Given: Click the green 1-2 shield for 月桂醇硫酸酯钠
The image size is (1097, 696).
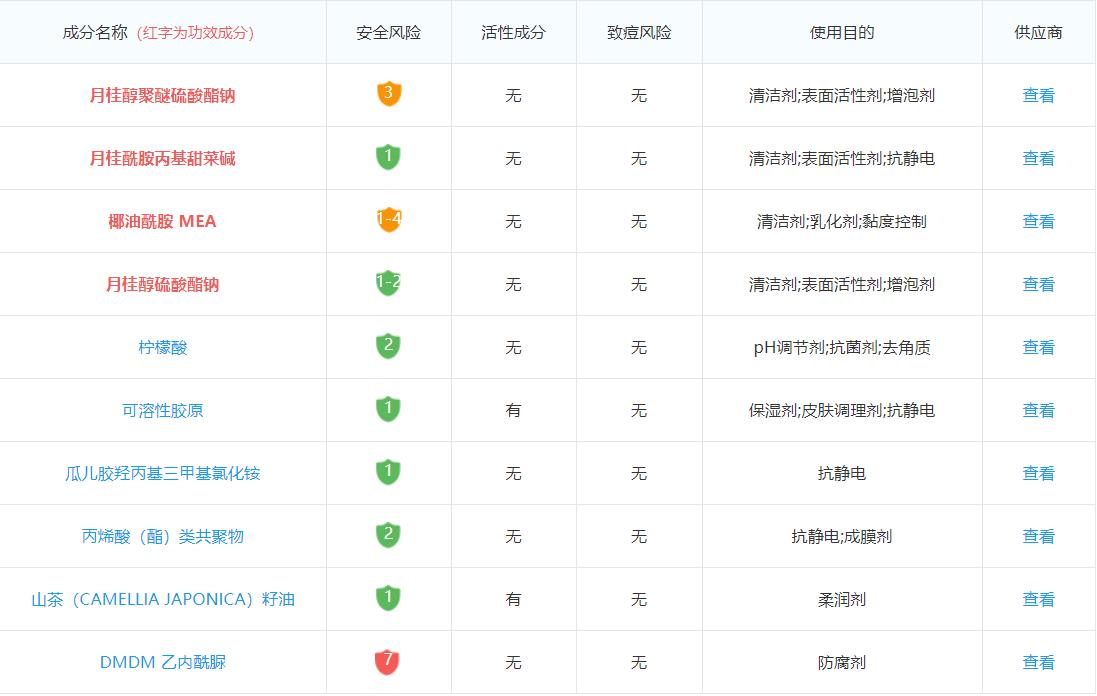Looking at the screenshot, I should (x=388, y=283).
